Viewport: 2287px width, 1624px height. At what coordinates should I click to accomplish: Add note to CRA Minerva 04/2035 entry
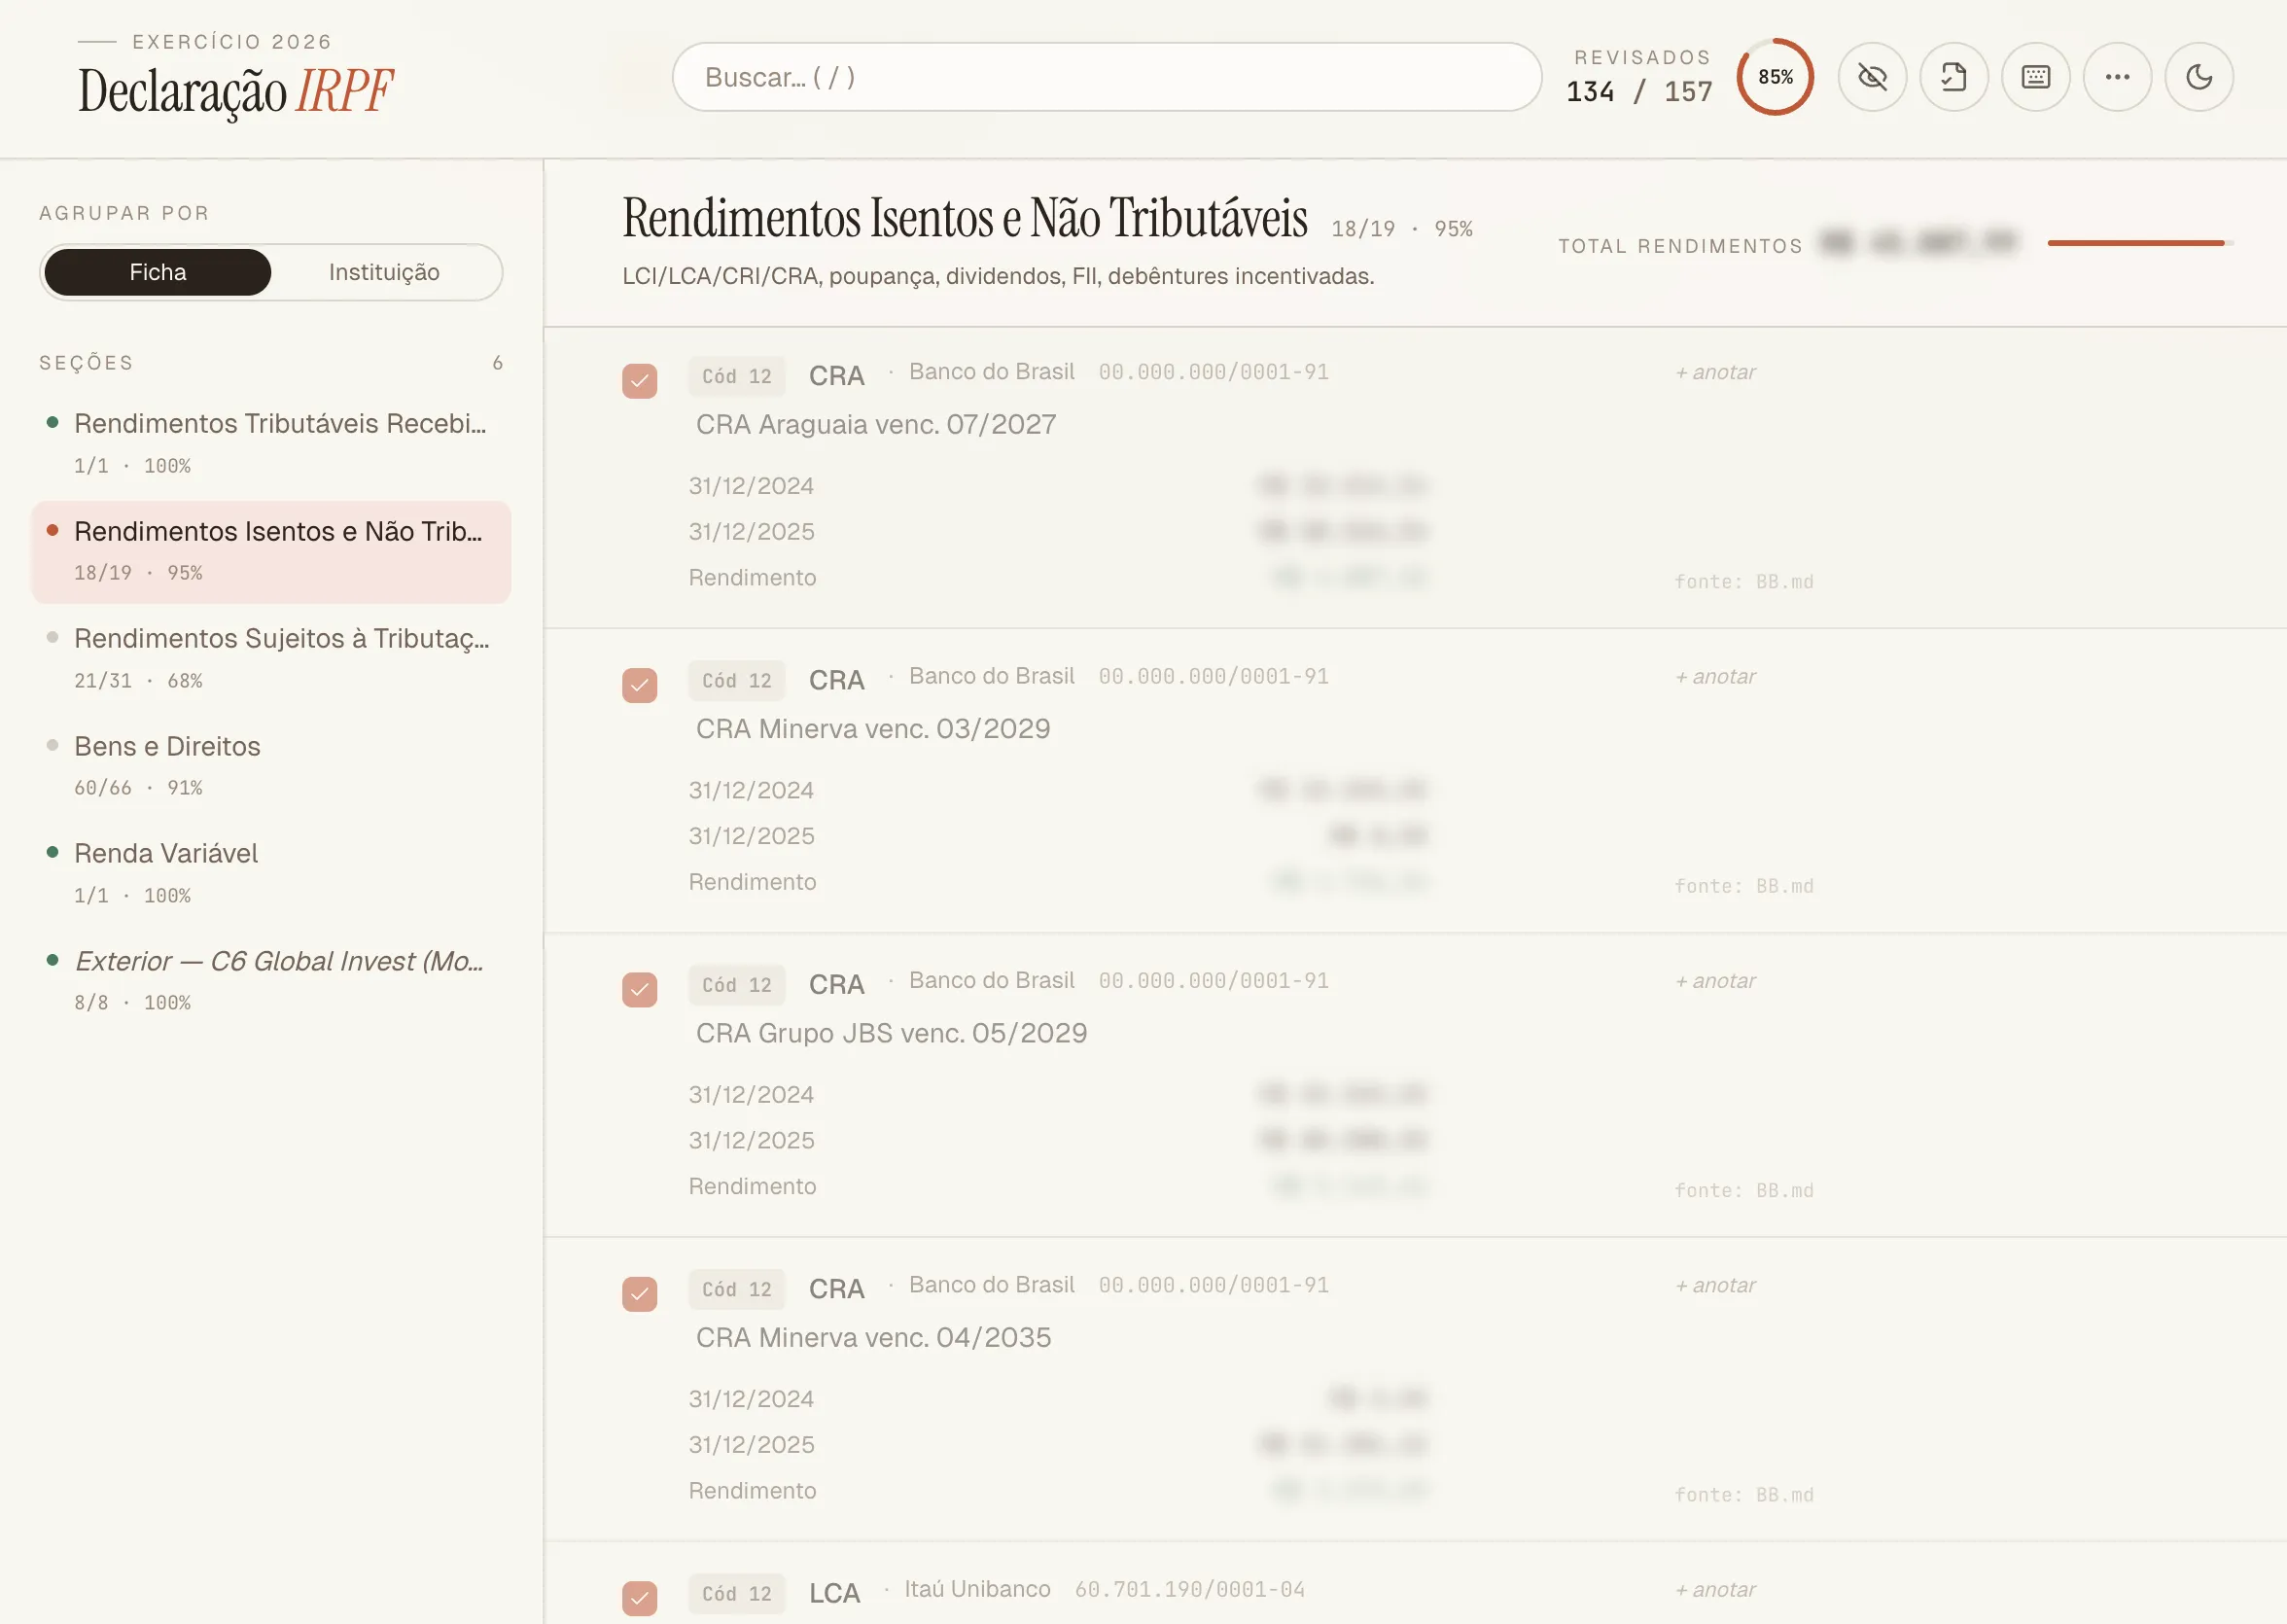click(x=1716, y=1285)
